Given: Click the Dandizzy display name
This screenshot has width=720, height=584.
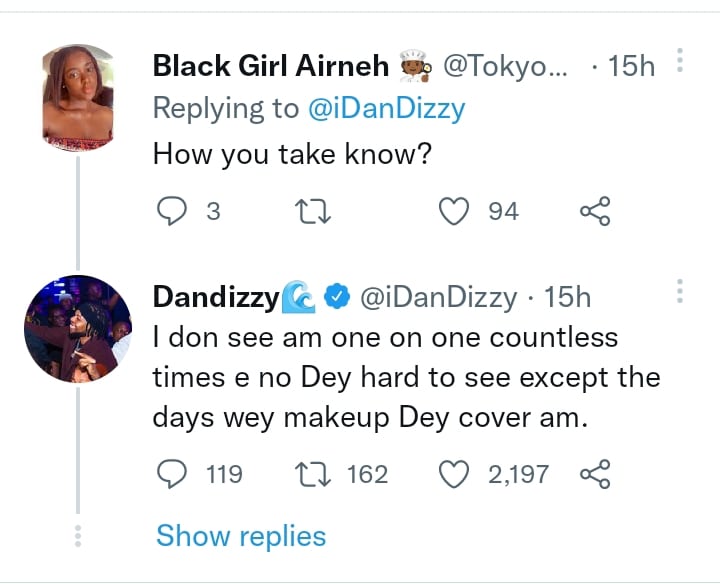Looking at the screenshot, I should coord(216,296).
